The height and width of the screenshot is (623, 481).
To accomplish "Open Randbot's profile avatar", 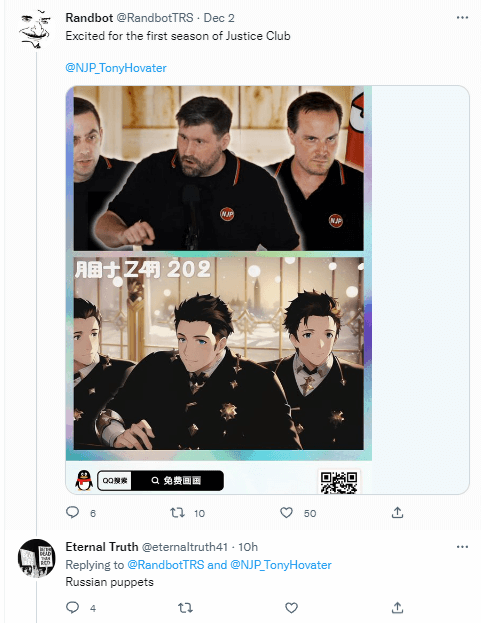I will click(x=36, y=29).
